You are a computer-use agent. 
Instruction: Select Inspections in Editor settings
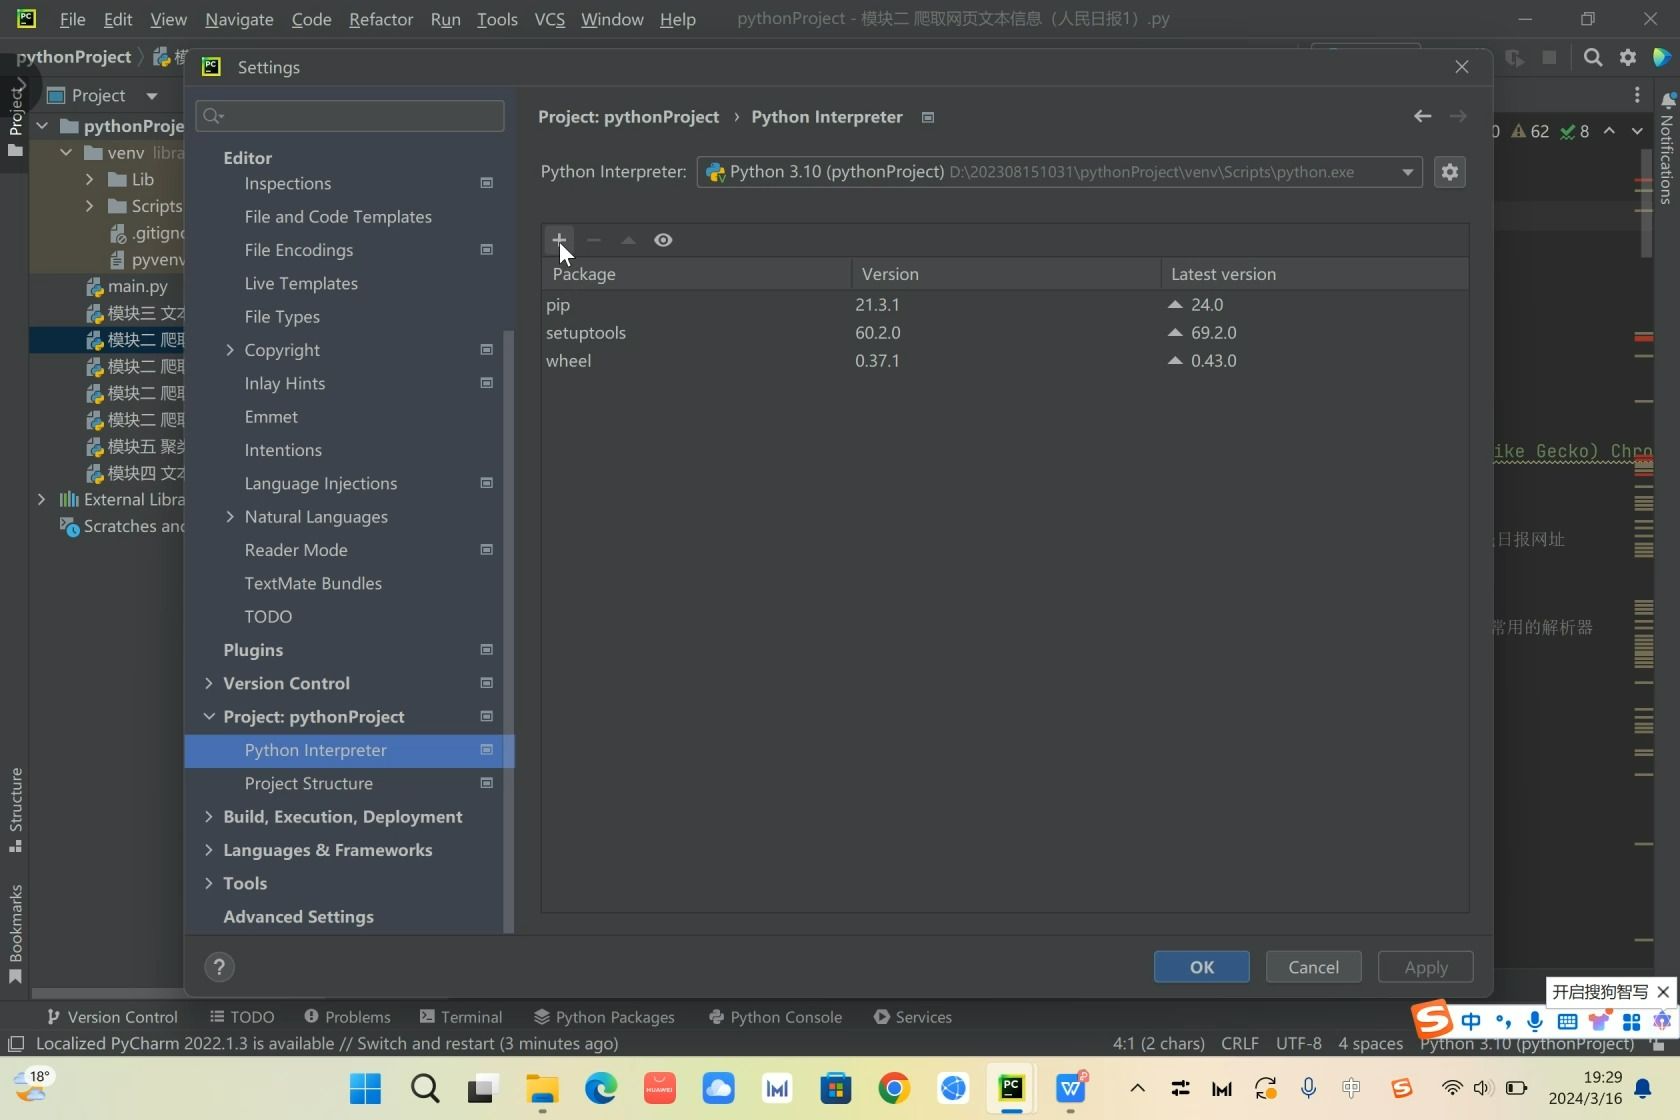[x=288, y=184]
